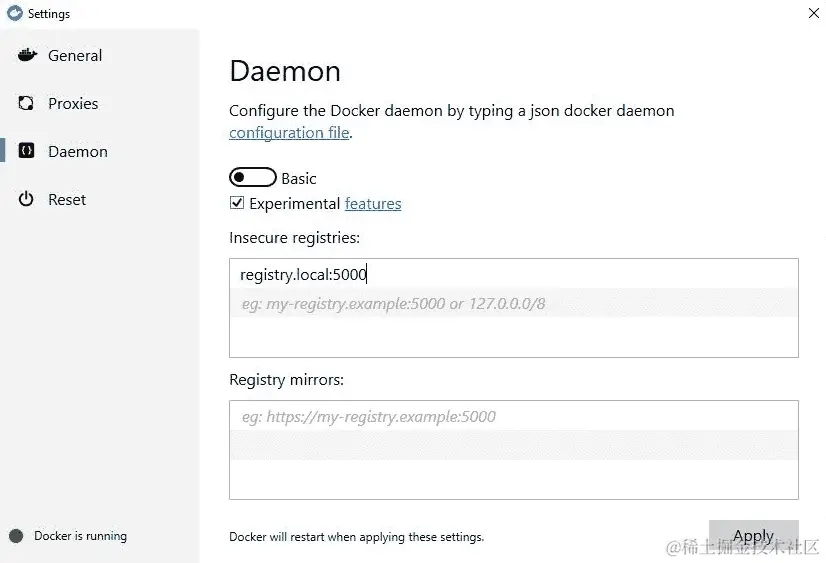Open the General settings tab
826x563 pixels.
pos(75,55)
